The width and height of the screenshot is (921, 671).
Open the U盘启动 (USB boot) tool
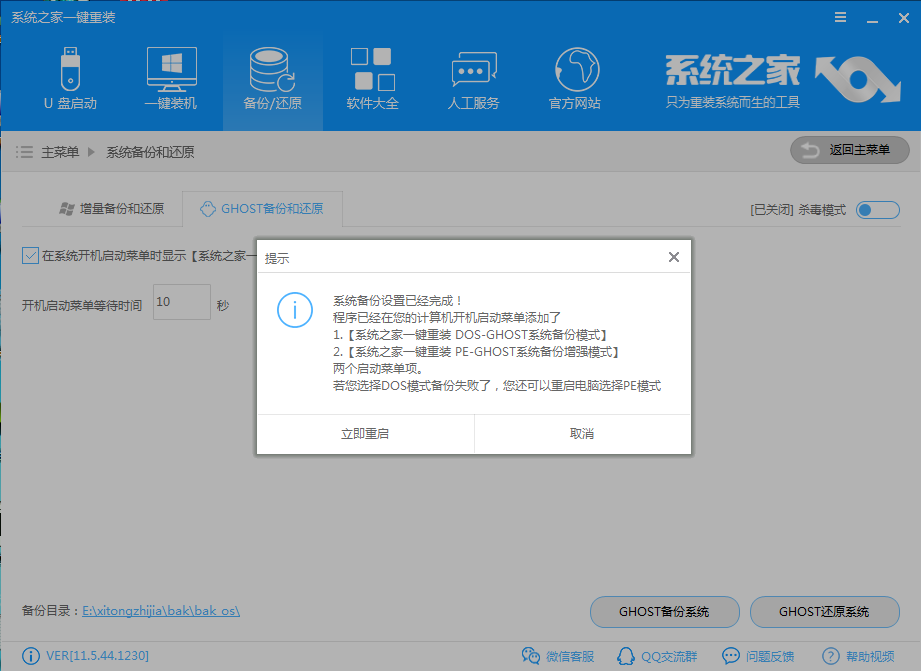(x=70, y=78)
